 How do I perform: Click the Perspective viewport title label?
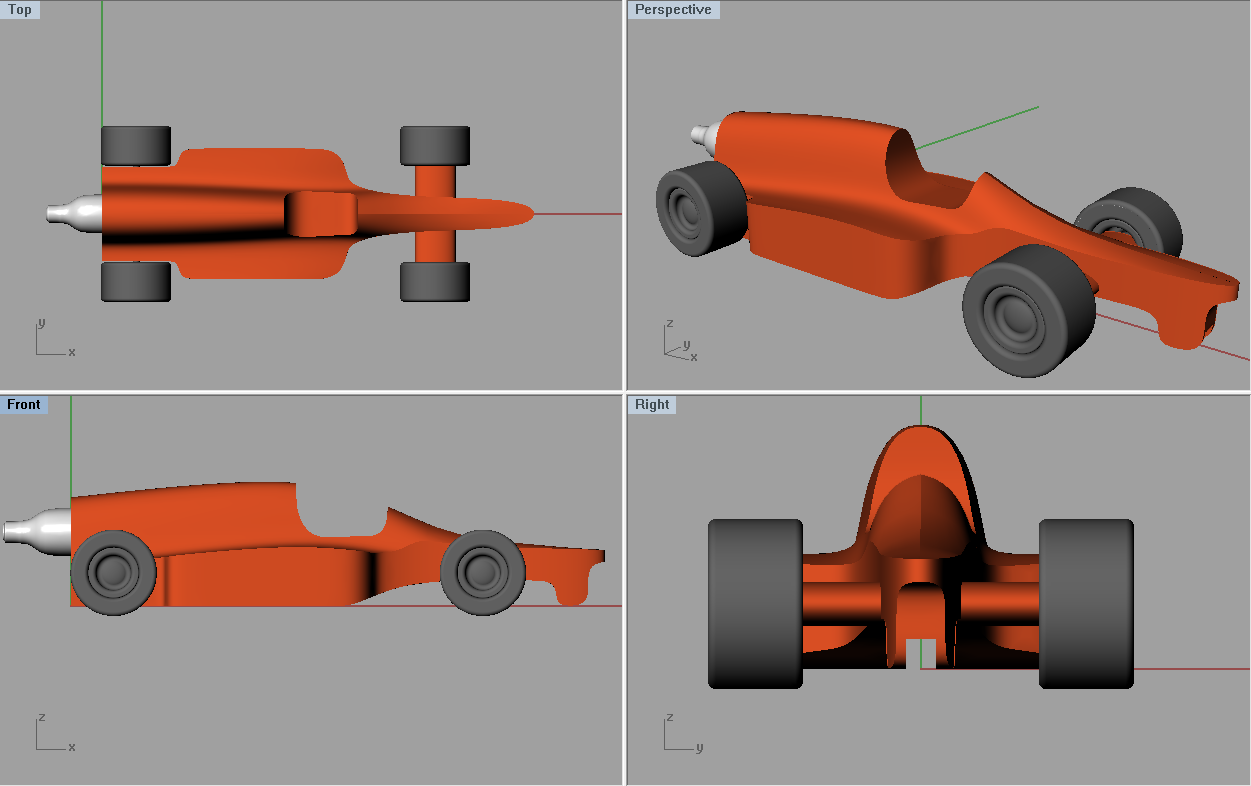672,10
